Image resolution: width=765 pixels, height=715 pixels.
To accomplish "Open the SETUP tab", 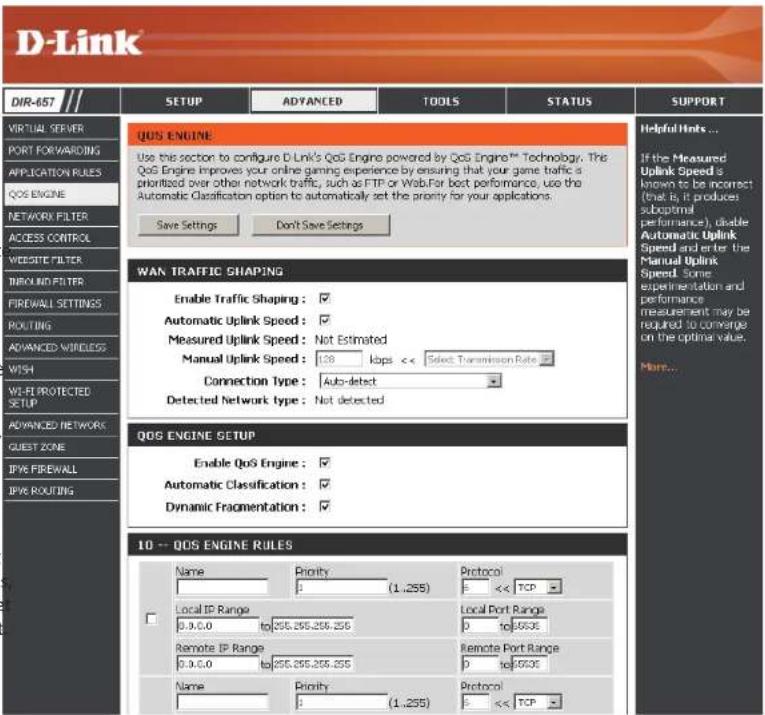I will tap(184, 101).
